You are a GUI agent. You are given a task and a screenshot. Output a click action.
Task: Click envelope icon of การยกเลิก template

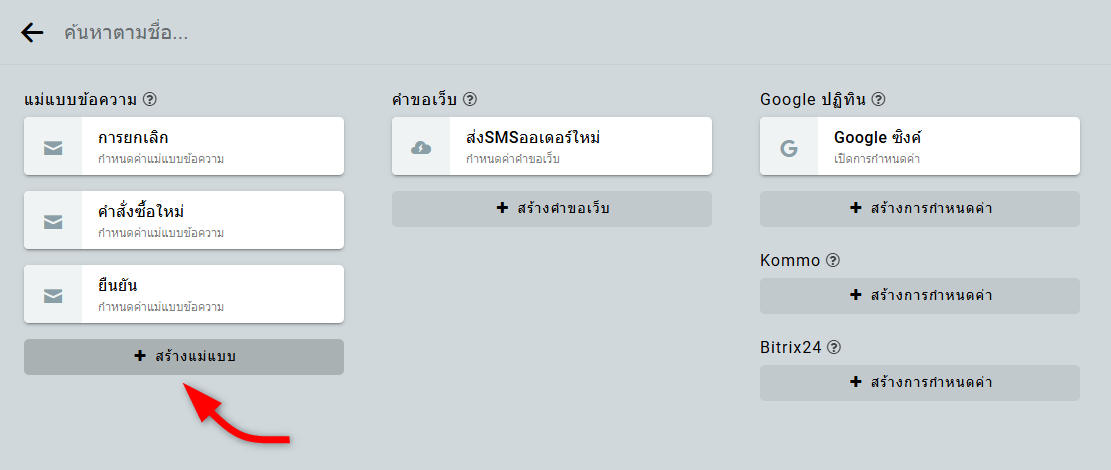(53, 147)
